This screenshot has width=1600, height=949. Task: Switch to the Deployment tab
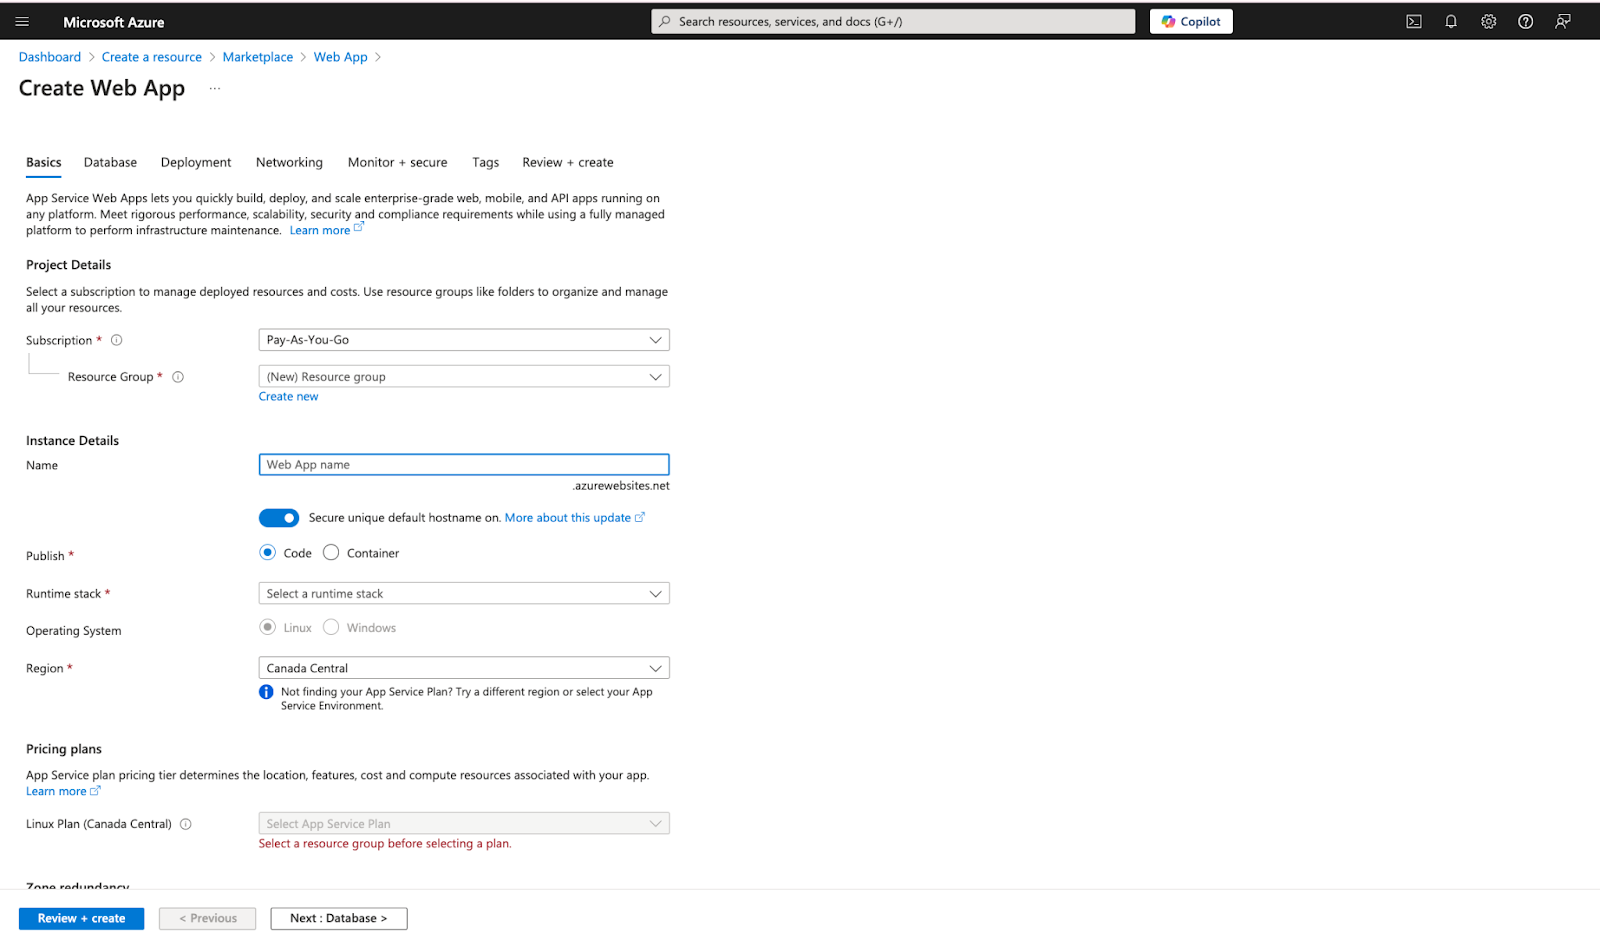196,162
